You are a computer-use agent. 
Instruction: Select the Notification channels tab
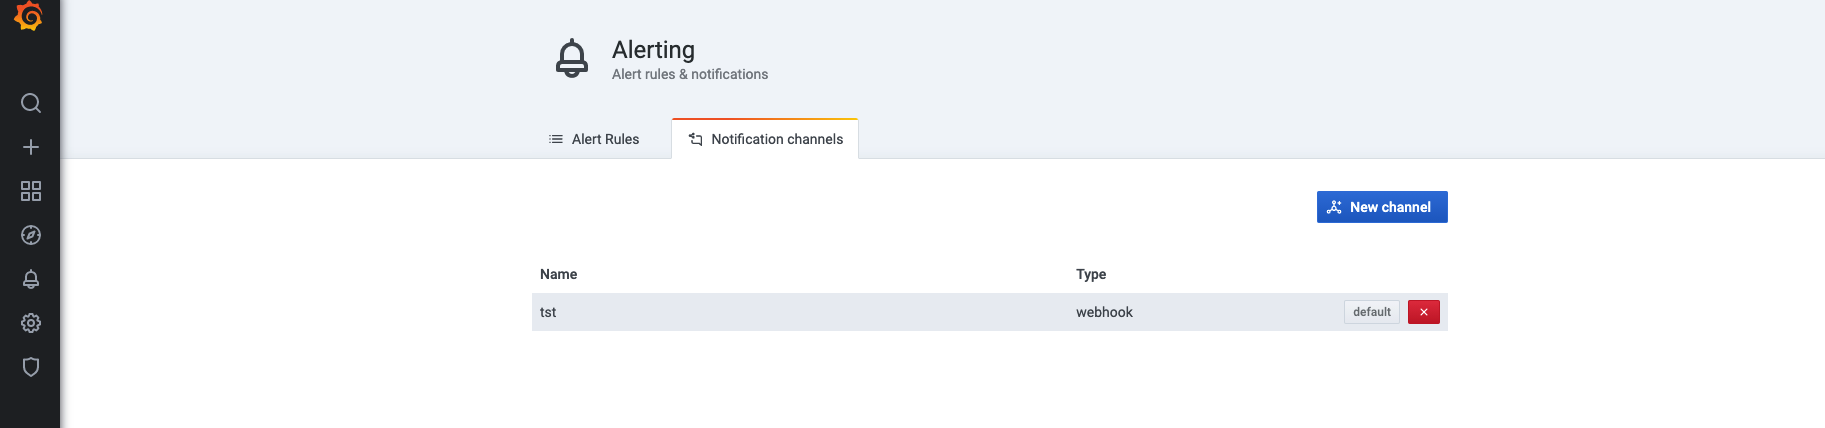pyautogui.click(x=766, y=139)
